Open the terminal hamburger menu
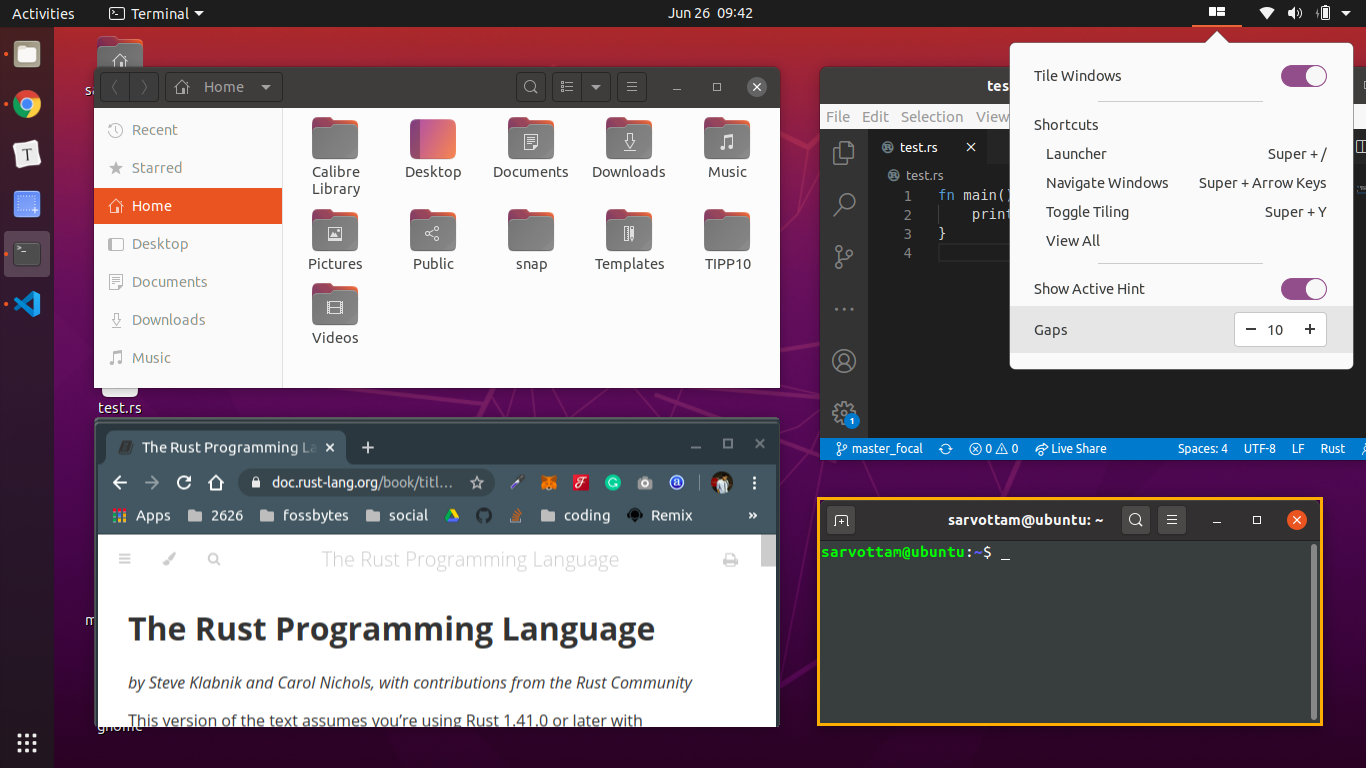Viewport: 1366px width, 768px height. coord(1171,520)
